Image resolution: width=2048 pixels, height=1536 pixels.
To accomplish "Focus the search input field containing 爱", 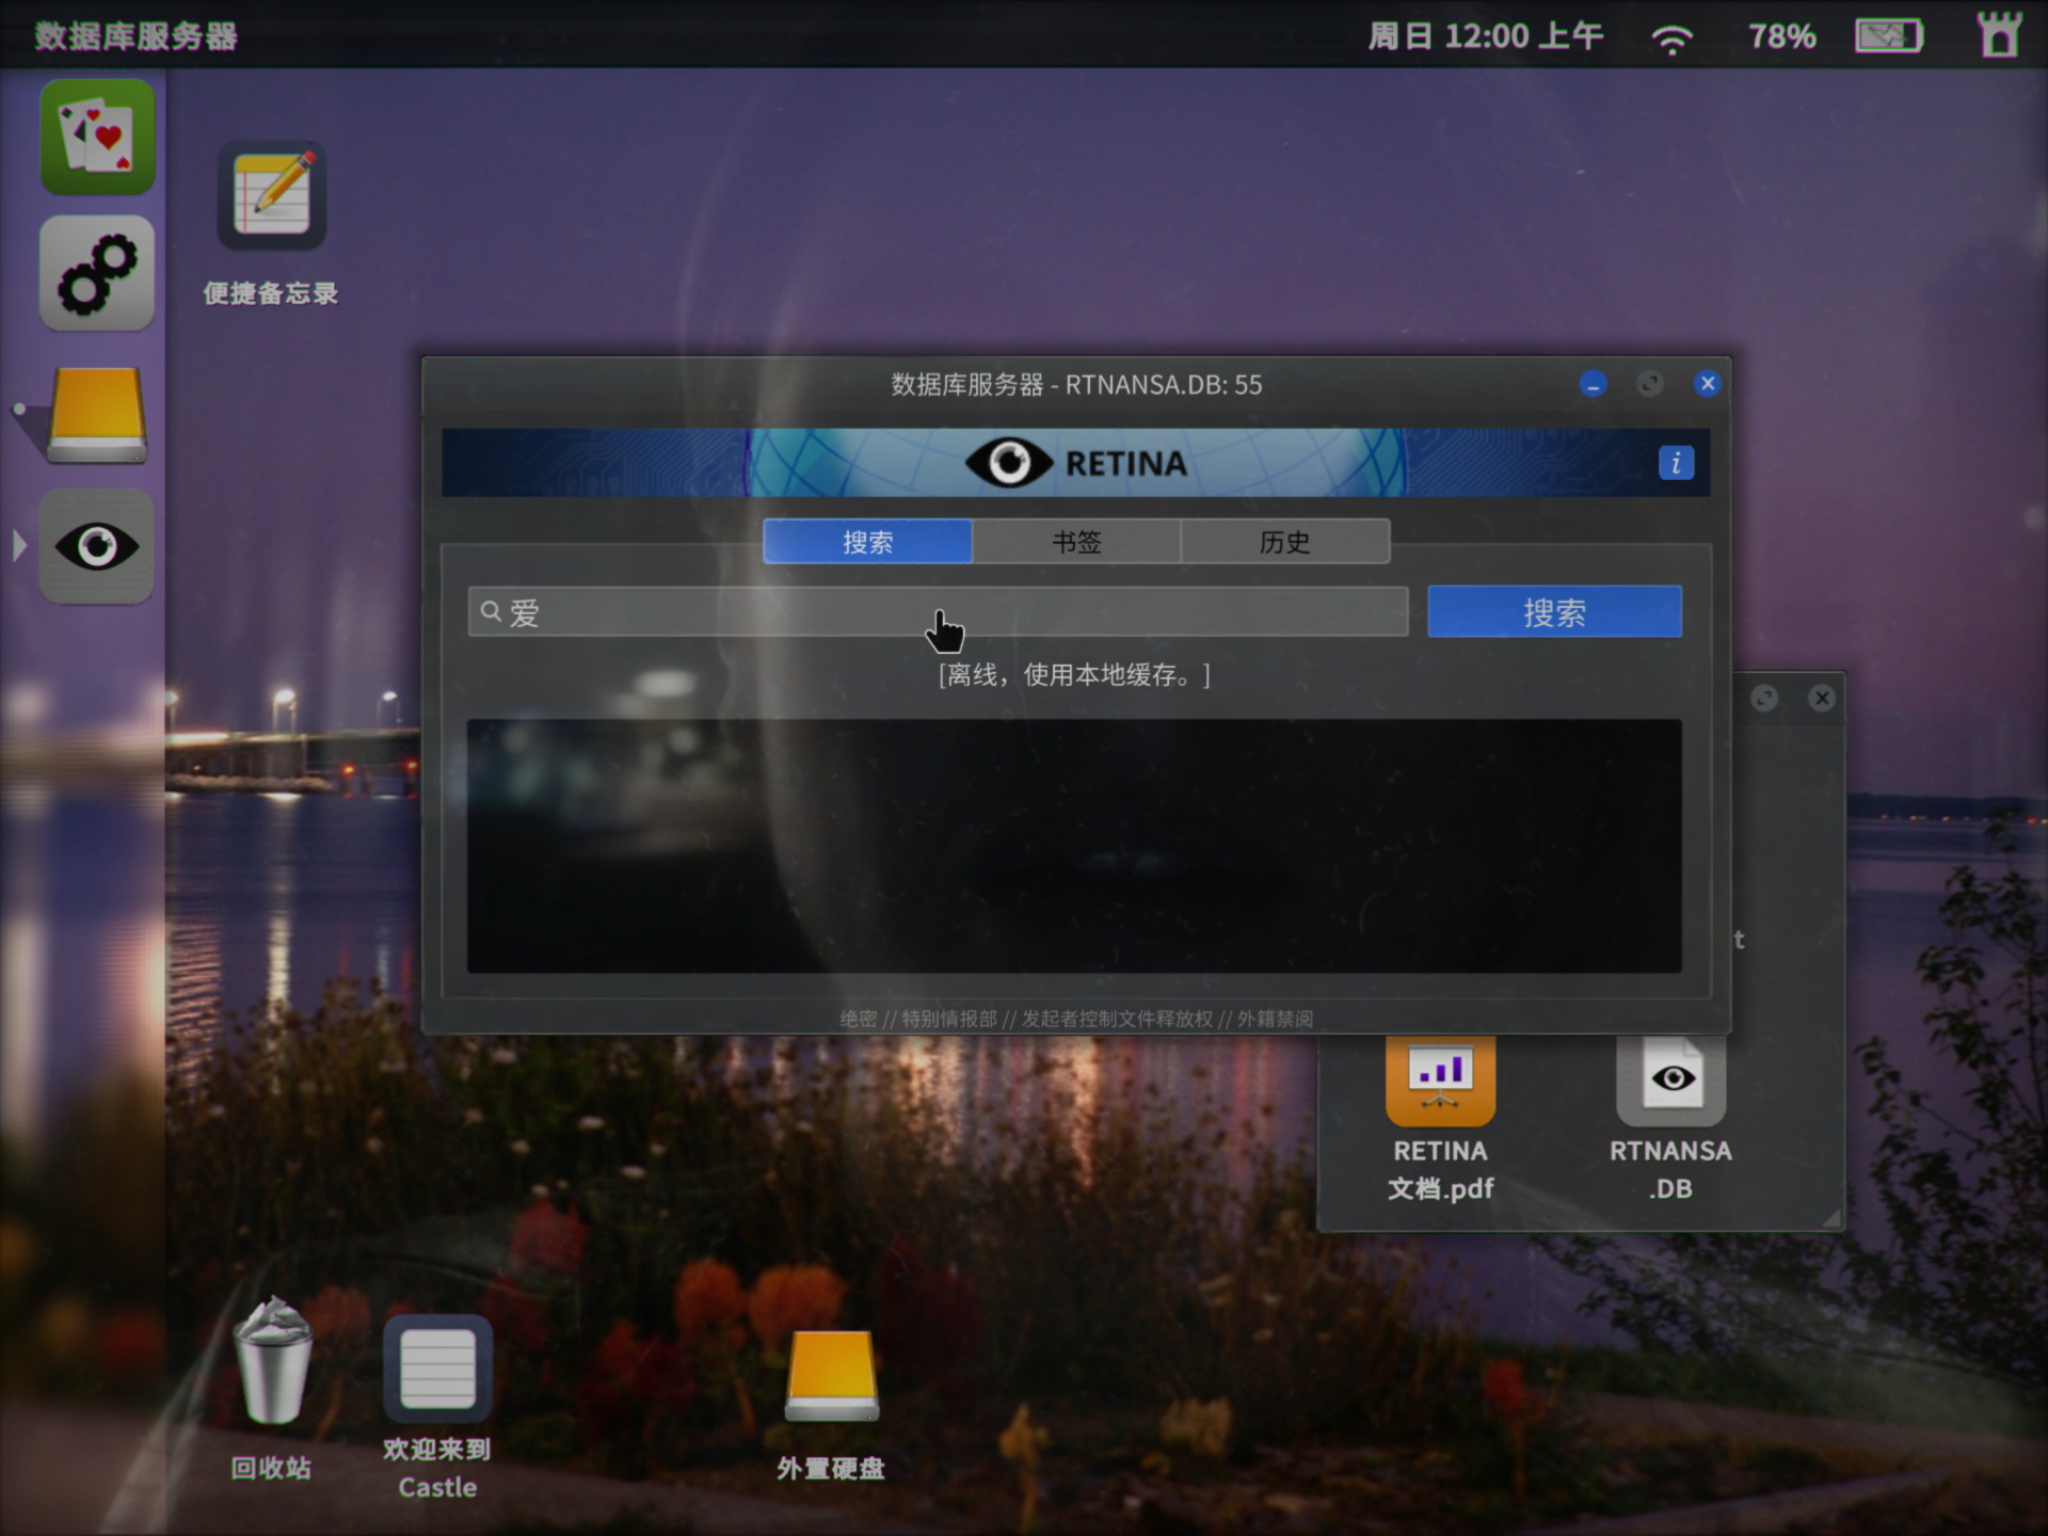I will click(x=938, y=612).
